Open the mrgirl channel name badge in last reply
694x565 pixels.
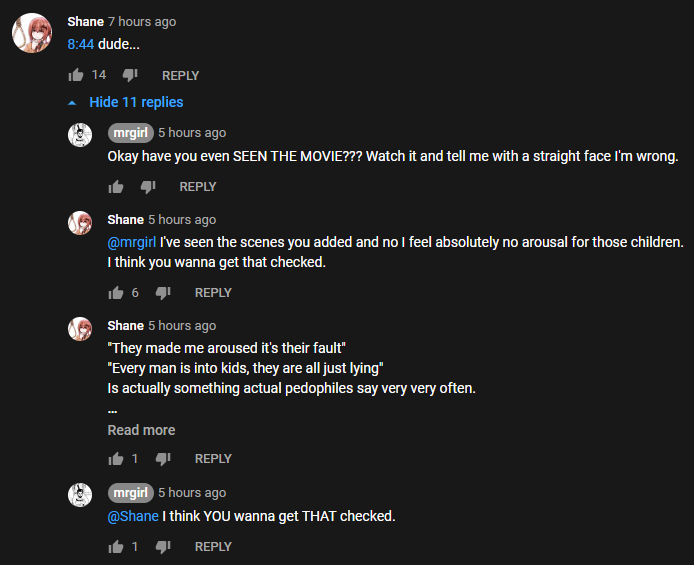(130, 492)
